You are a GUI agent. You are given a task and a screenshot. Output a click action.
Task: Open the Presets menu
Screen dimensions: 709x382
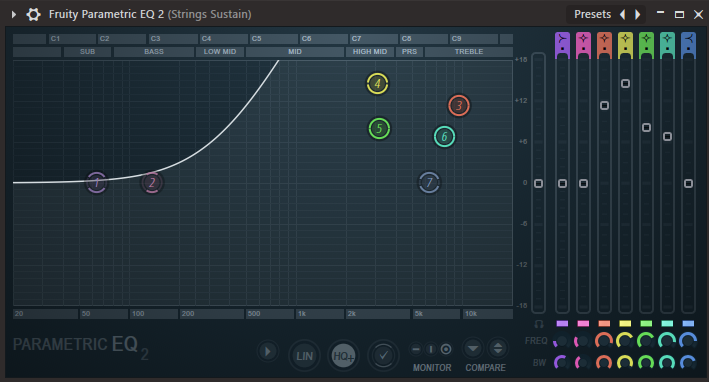[592, 14]
